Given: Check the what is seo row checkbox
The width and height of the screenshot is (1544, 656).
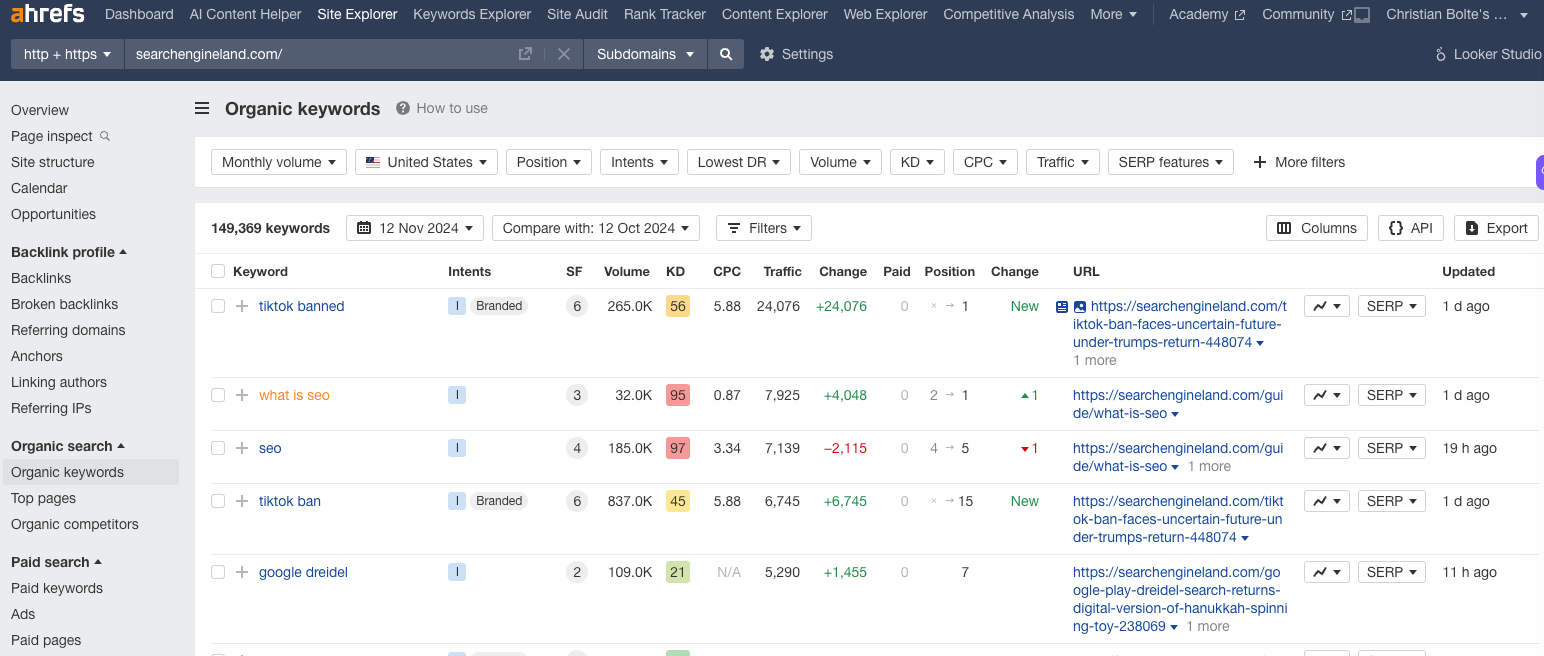Looking at the screenshot, I should pyautogui.click(x=218, y=395).
